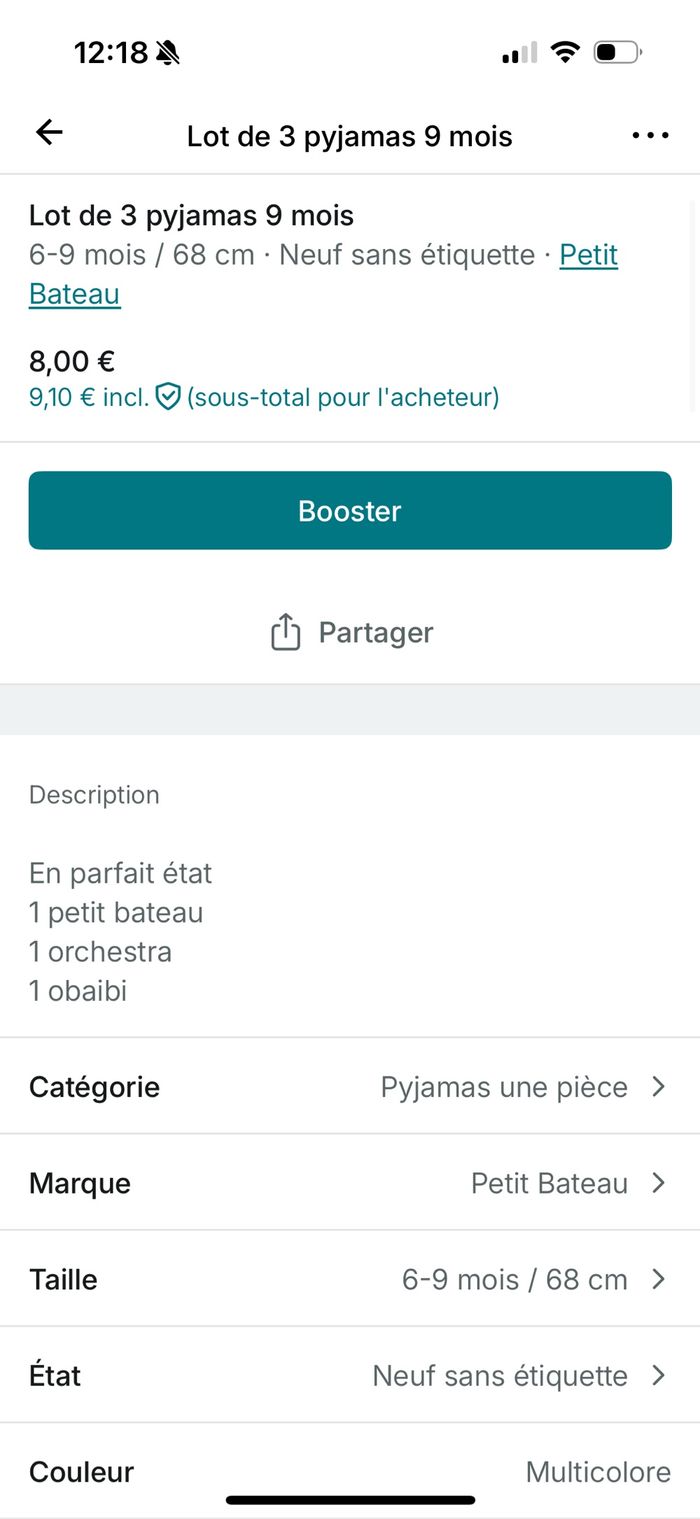Tap the cellular signal bars icon
700x1519 pixels.
tap(519, 54)
